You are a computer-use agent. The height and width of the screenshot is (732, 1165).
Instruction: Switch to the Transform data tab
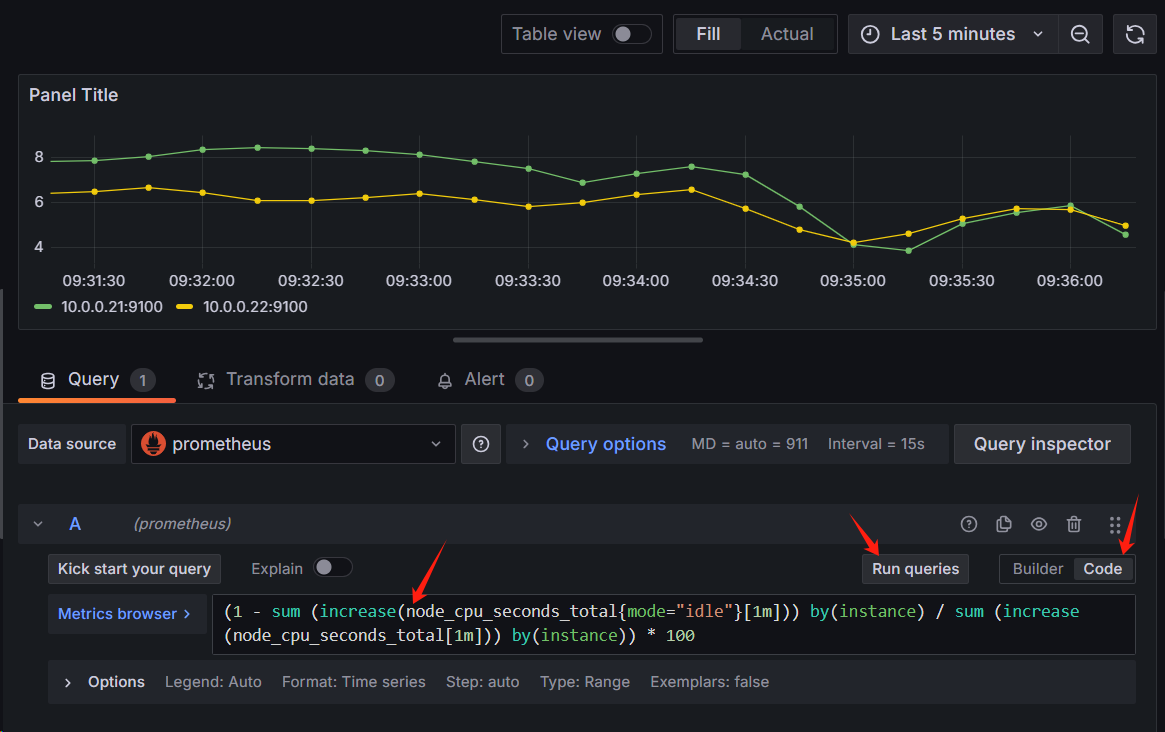pyautogui.click(x=290, y=380)
